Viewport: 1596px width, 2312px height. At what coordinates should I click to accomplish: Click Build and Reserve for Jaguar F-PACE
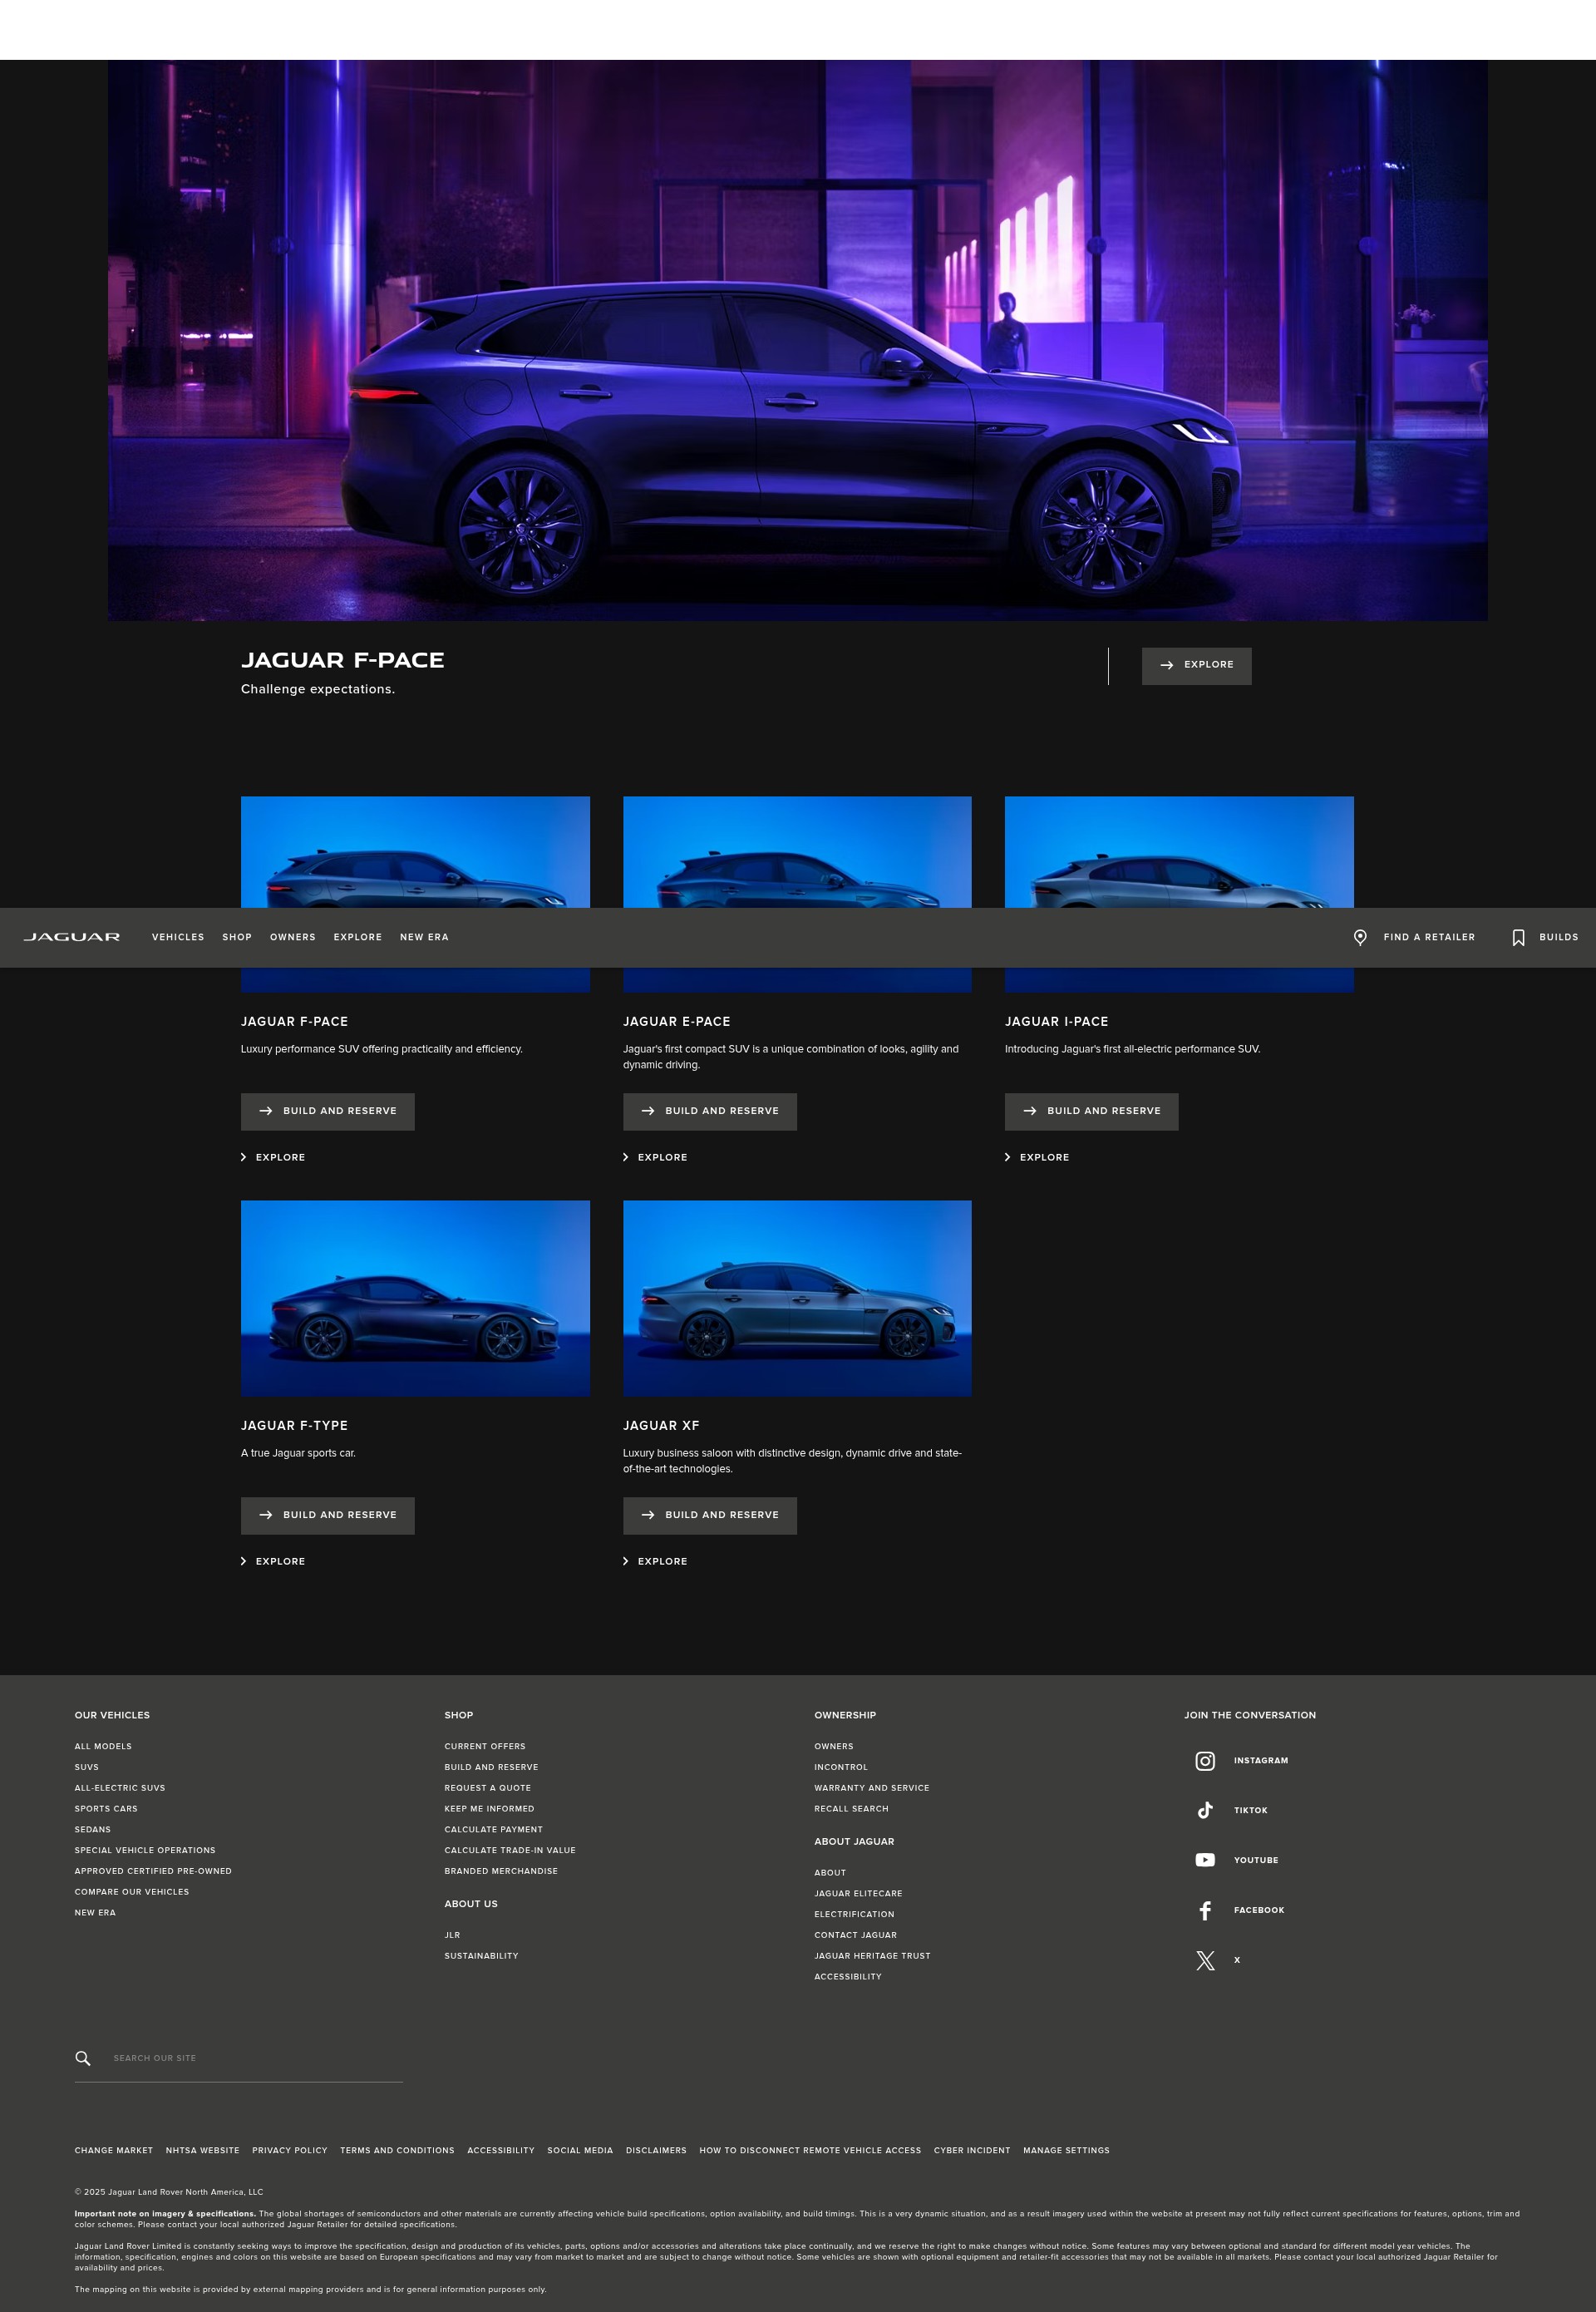tap(327, 1112)
